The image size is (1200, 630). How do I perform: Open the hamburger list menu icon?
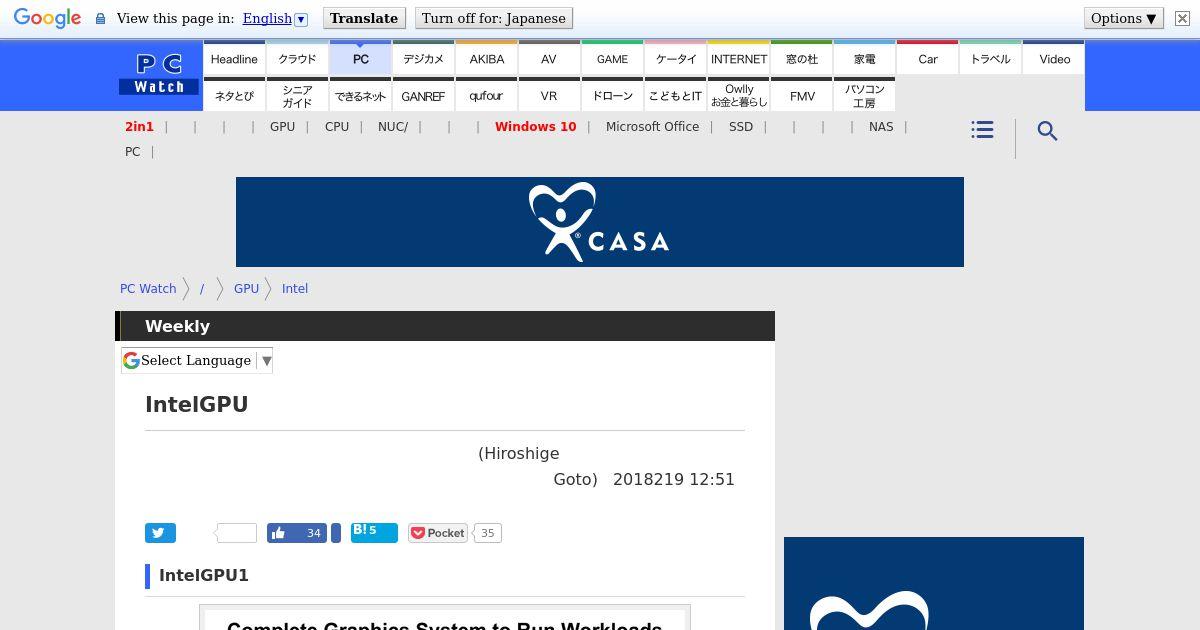click(982, 130)
